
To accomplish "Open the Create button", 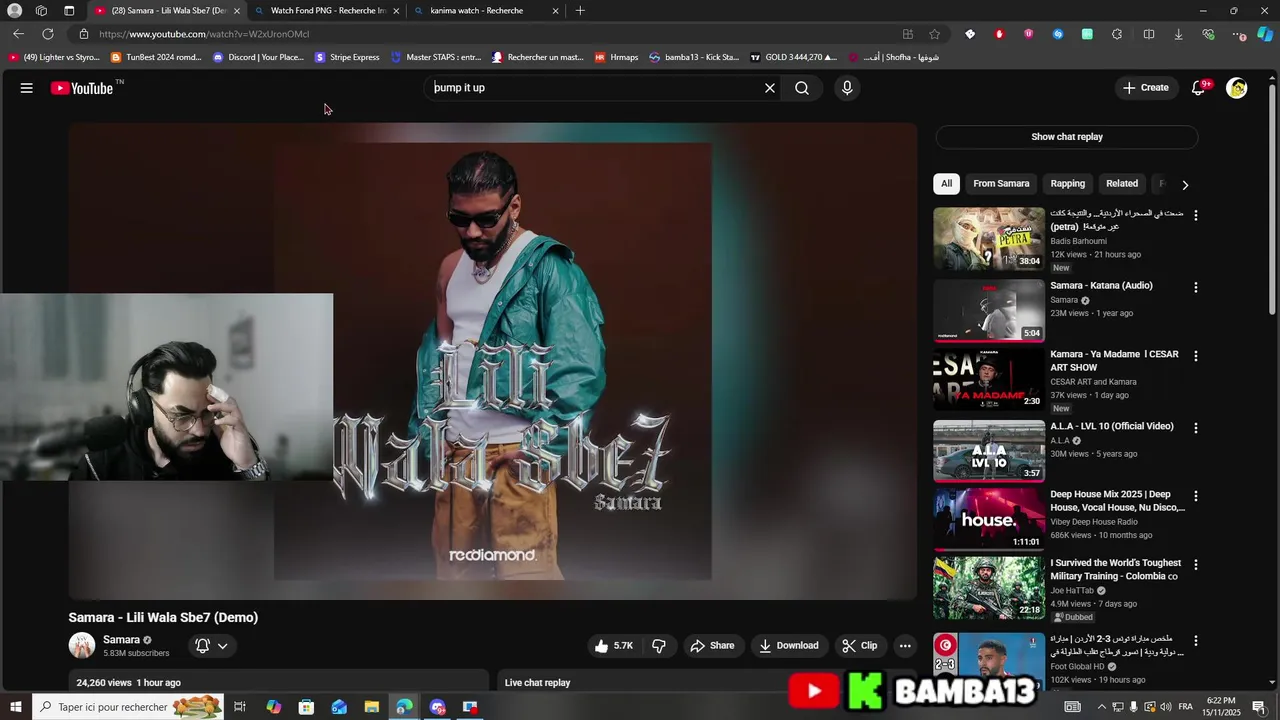I will click(x=1146, y=88).
